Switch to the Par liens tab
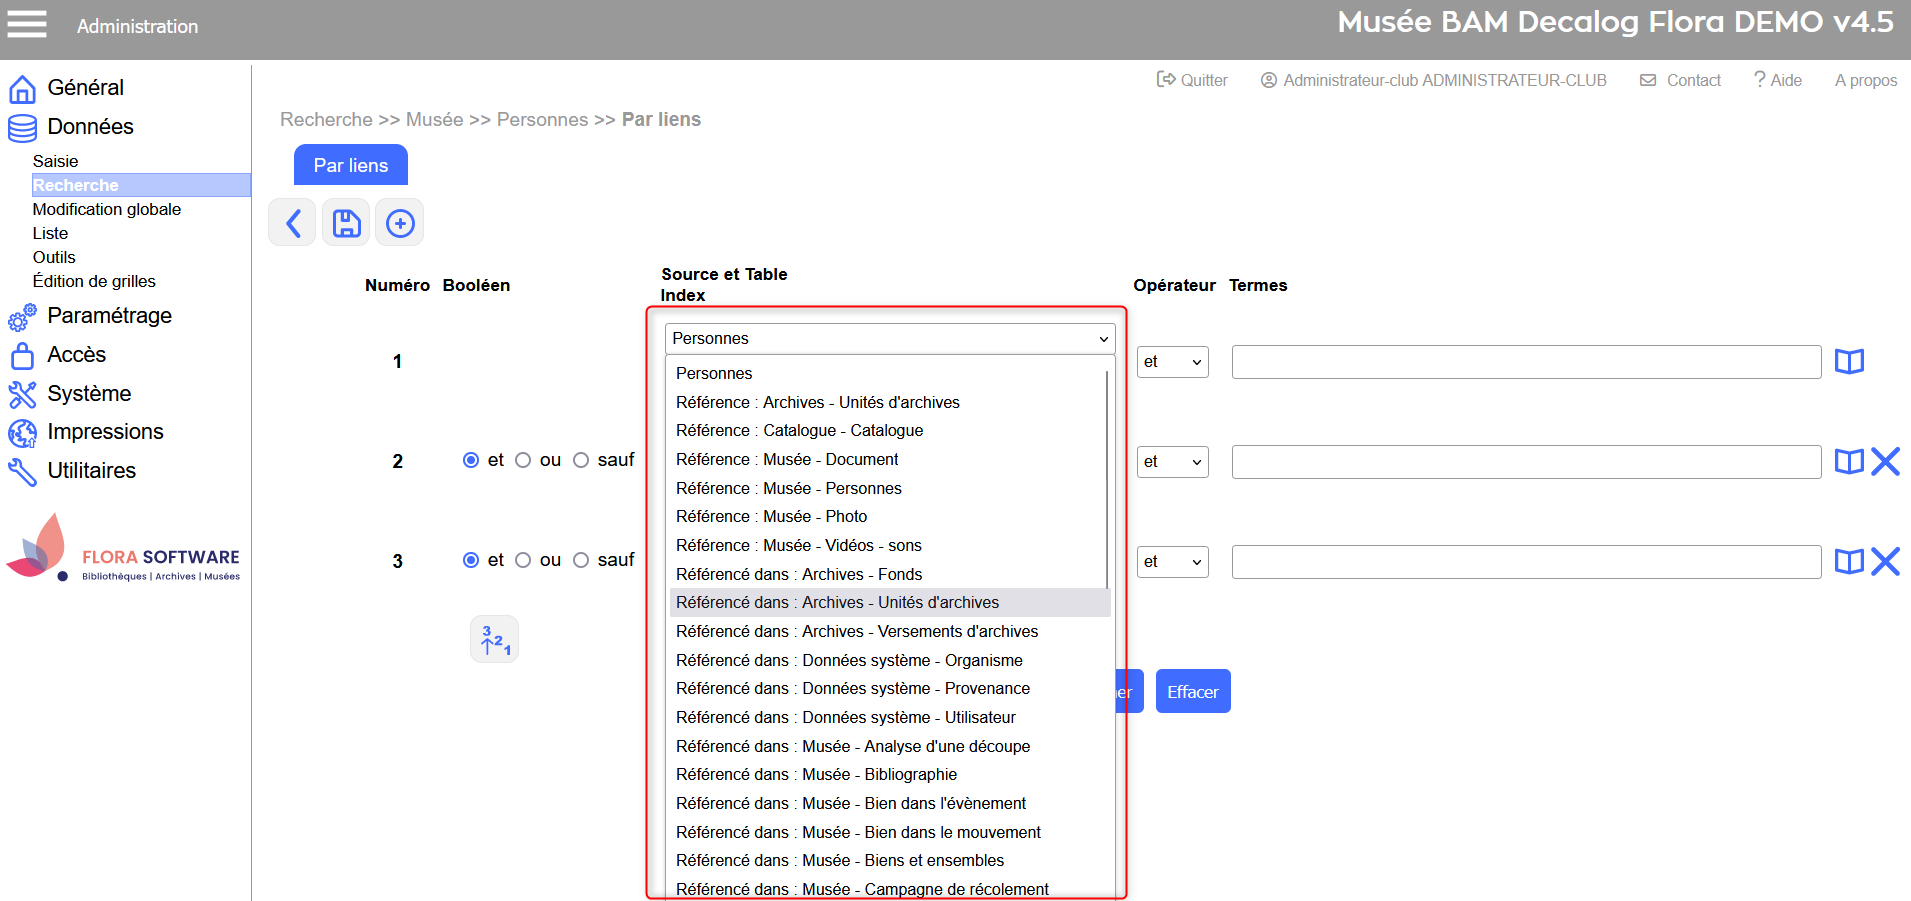The image size is (1911, 901). 351,165
